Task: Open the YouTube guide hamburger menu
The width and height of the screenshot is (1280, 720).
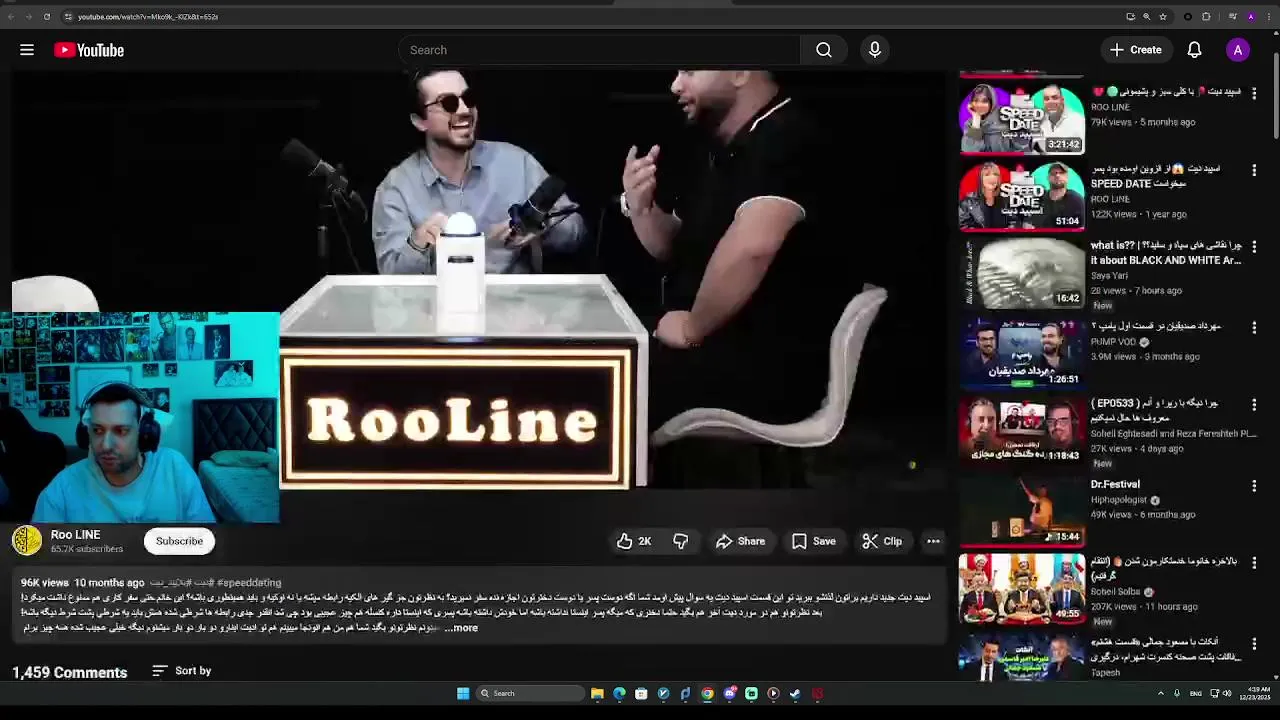Action: [x=27, y=50]
